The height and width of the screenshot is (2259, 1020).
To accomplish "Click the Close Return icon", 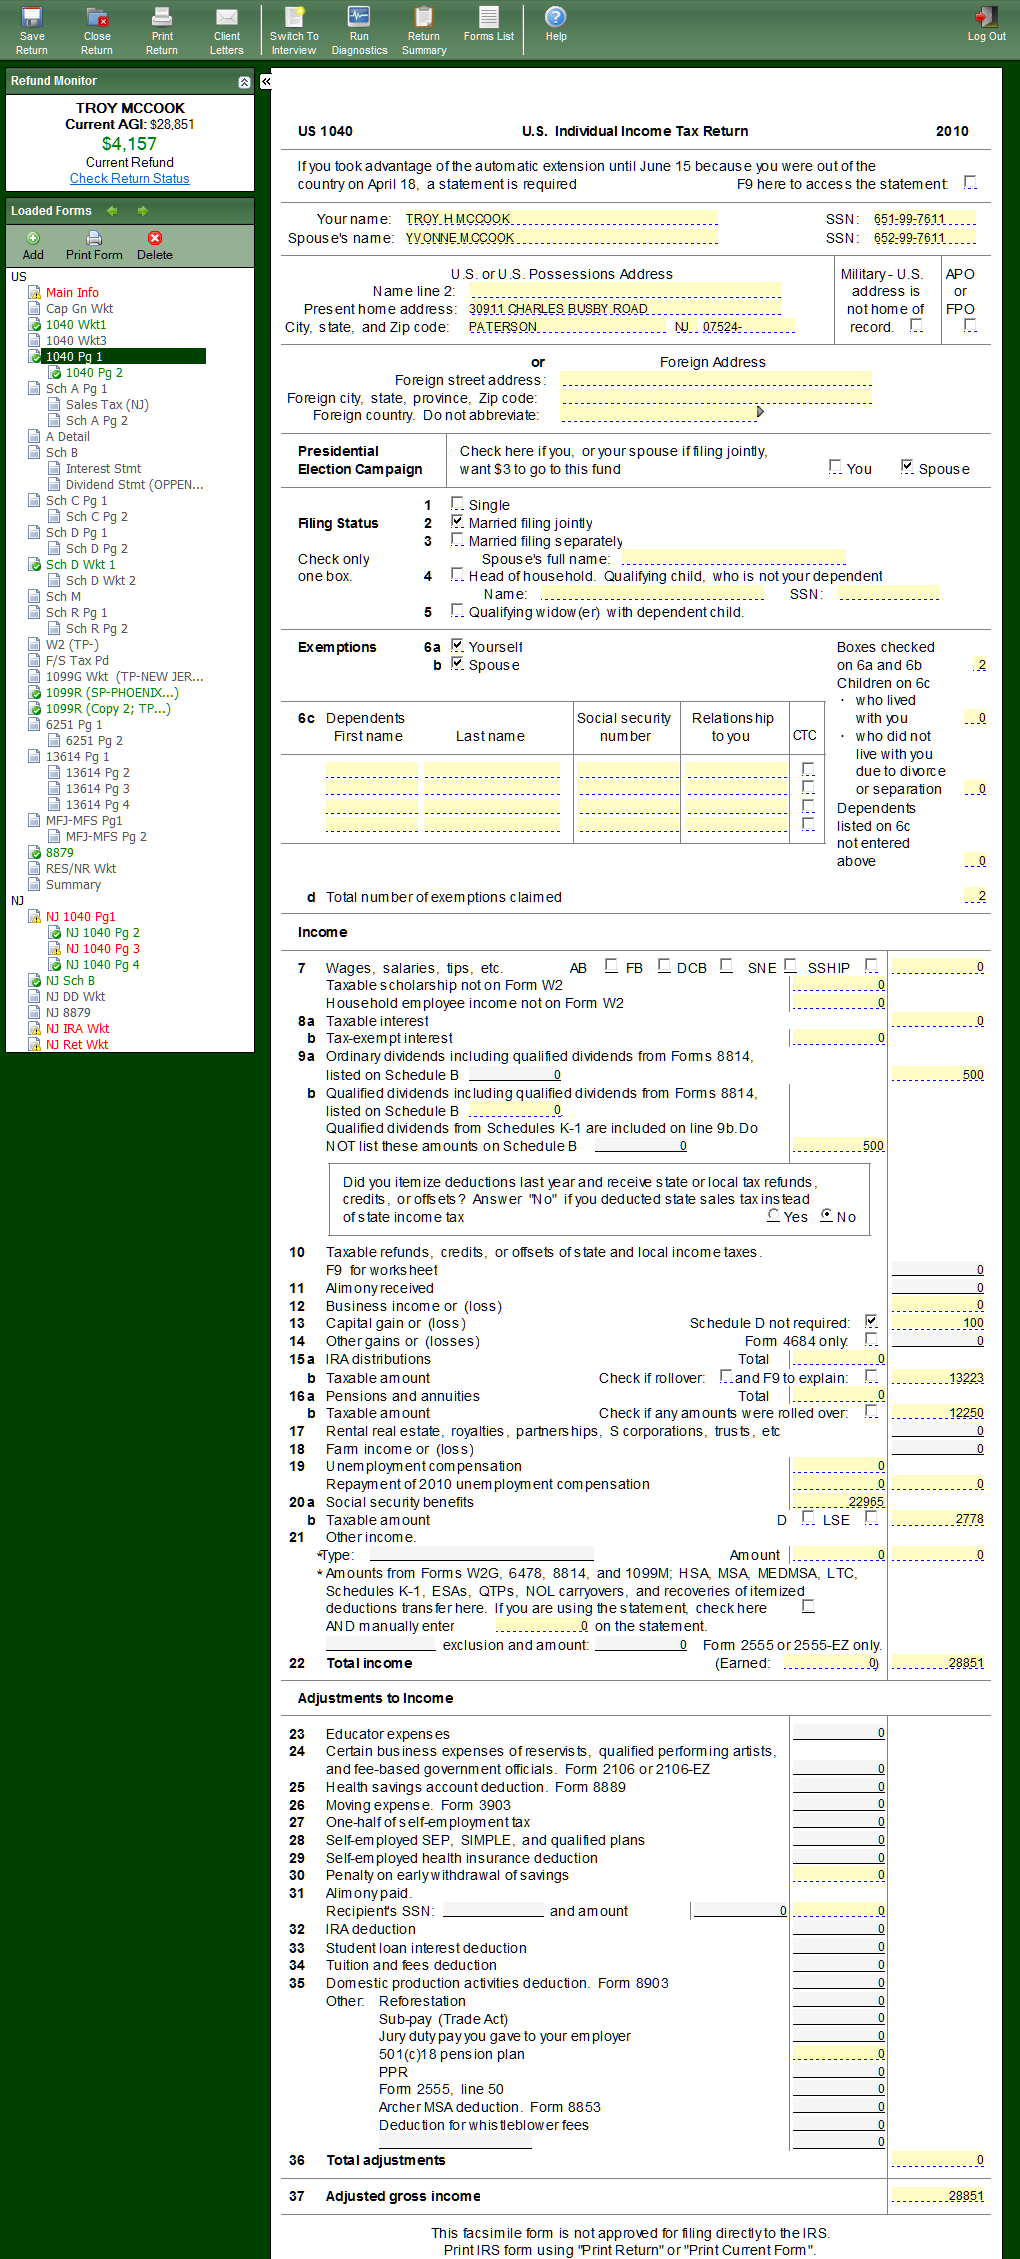I will coord(97,30).
